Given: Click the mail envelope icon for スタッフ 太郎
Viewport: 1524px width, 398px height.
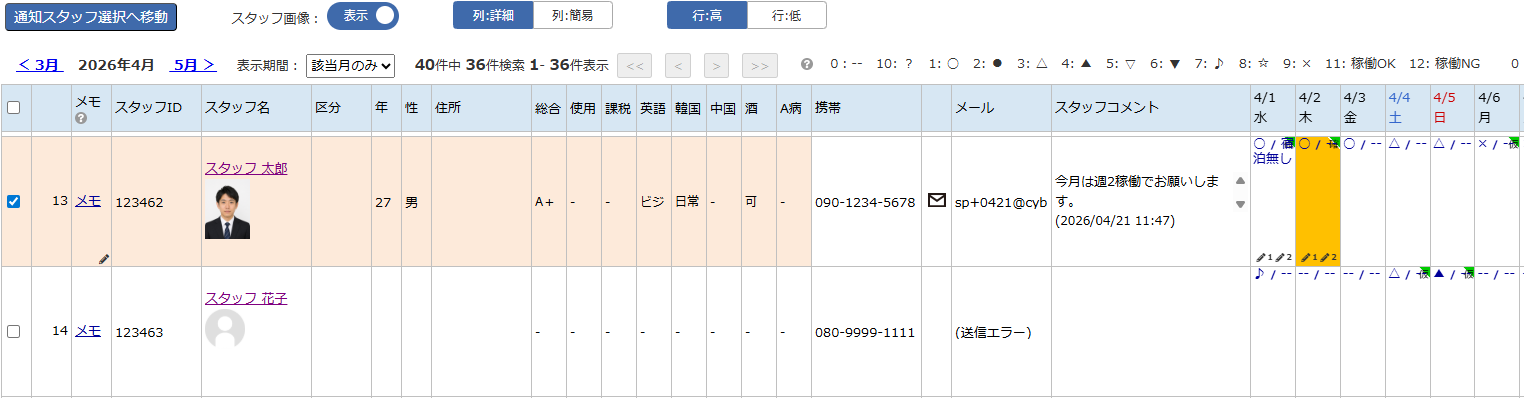Looking at the screenshot, I should [x=937, y=200].
